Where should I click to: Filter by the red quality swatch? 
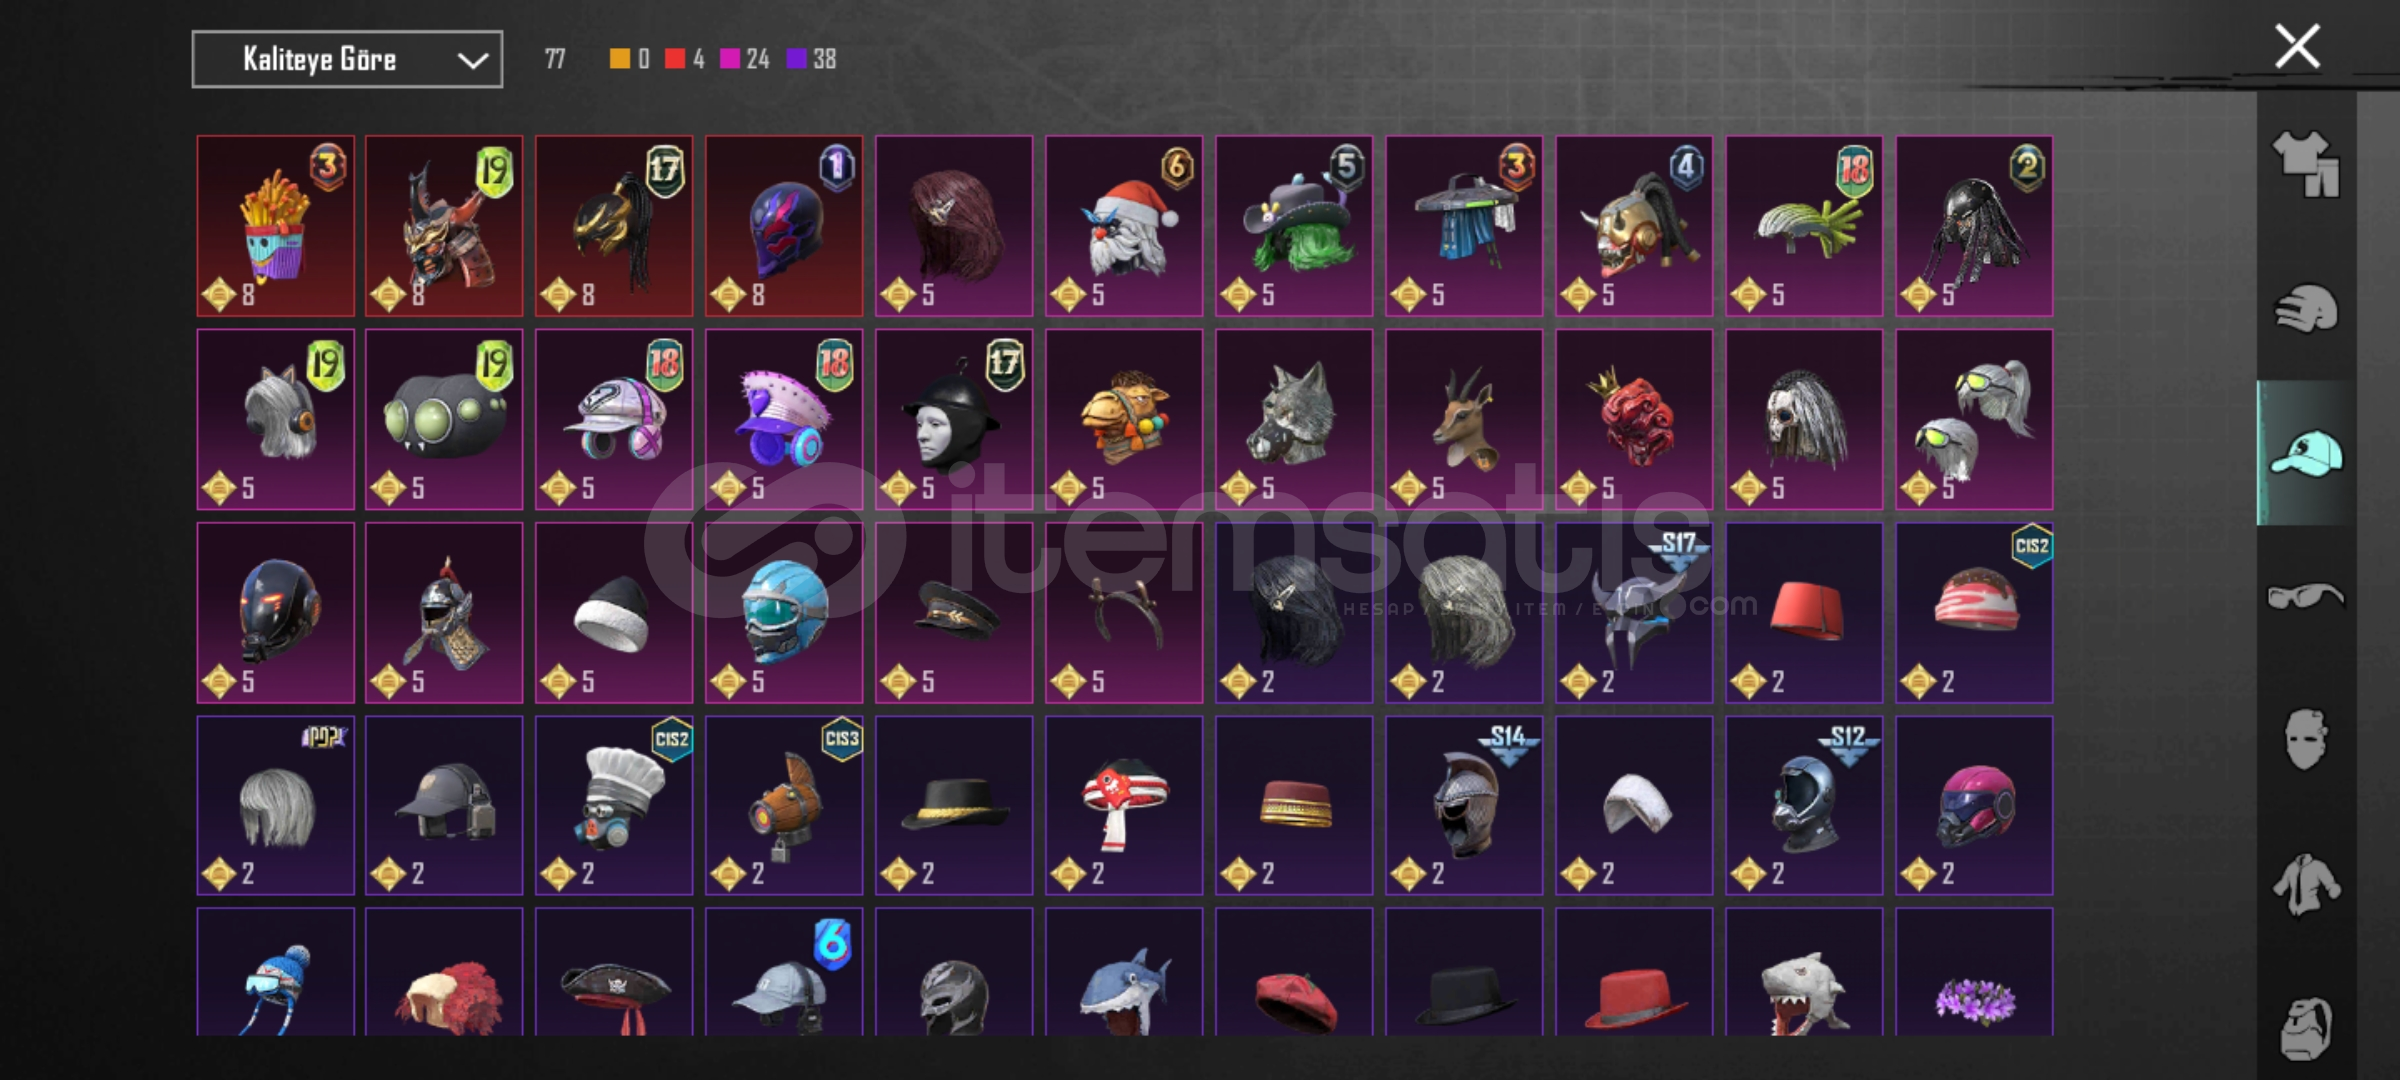(675, 59)
